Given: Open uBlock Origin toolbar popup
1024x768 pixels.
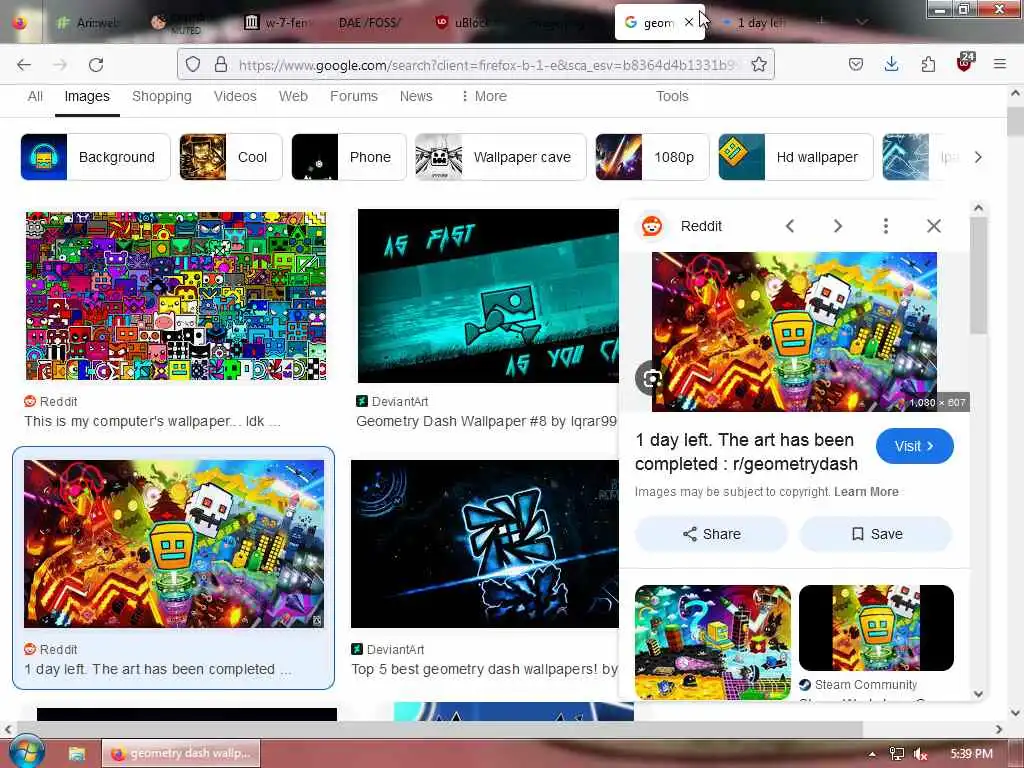Looking at the screenshot, I should point(965,63).
